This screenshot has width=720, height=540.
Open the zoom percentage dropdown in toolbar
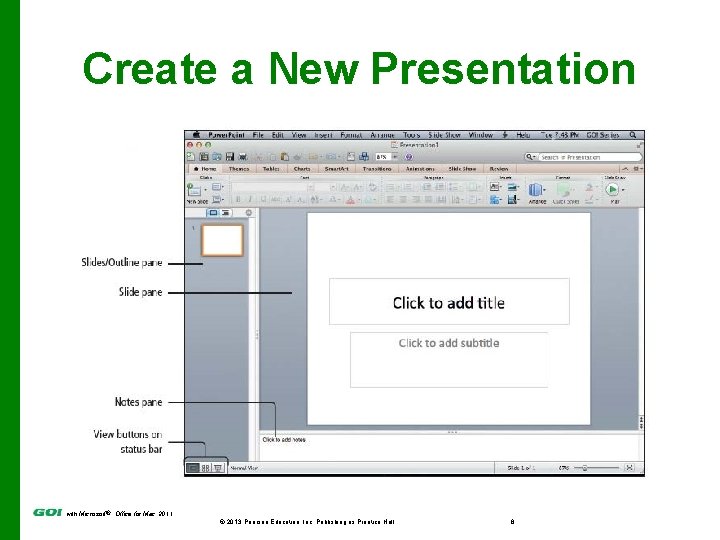[395, 157]
